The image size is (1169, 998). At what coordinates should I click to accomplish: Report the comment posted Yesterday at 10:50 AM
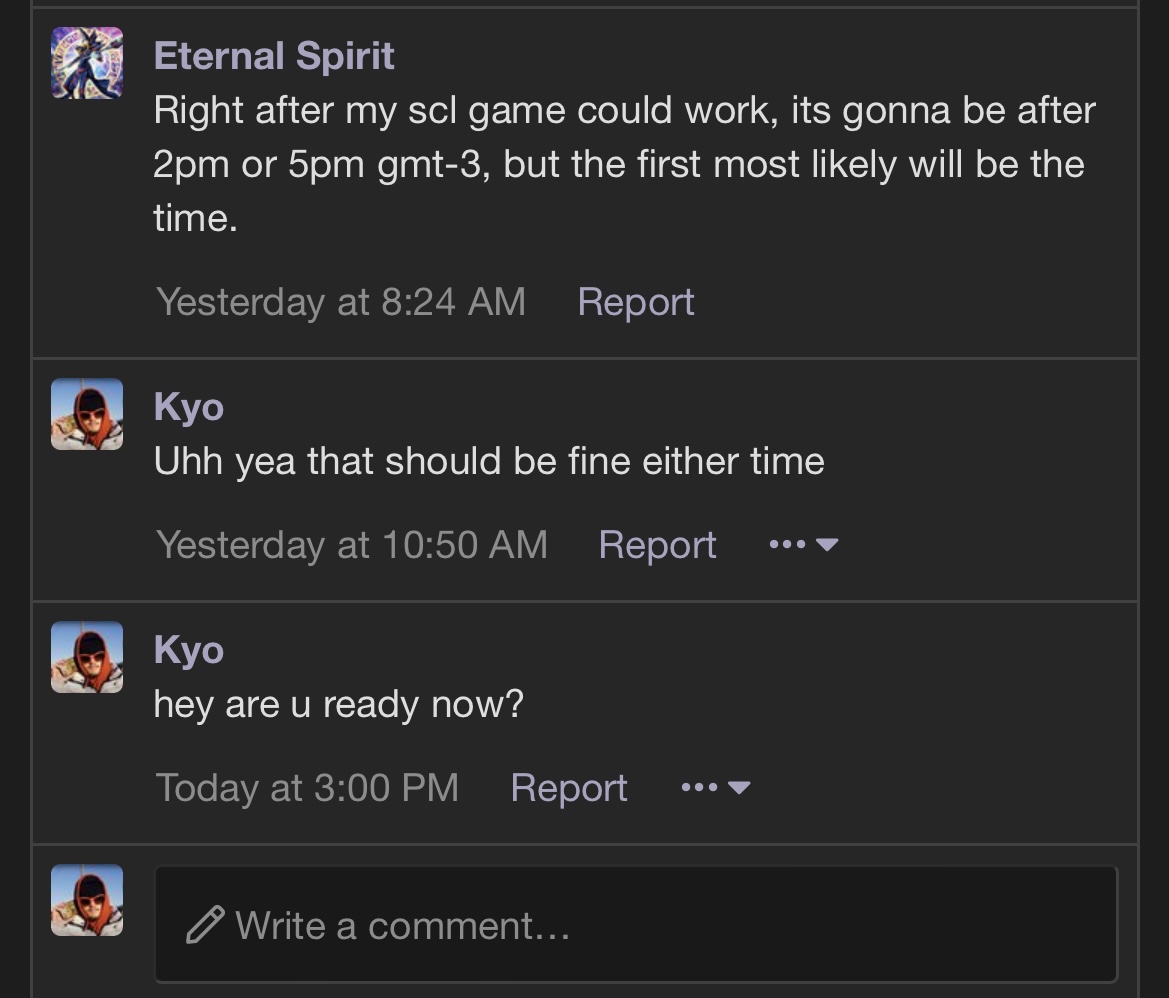pos(657,545)
